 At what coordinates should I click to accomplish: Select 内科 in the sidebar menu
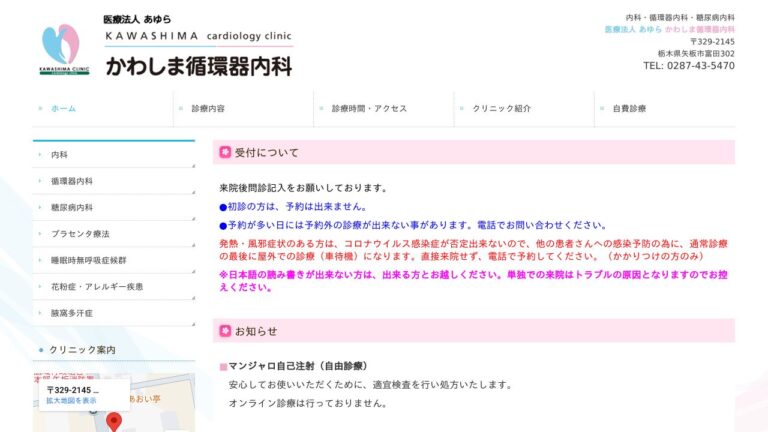click(114, 155)
